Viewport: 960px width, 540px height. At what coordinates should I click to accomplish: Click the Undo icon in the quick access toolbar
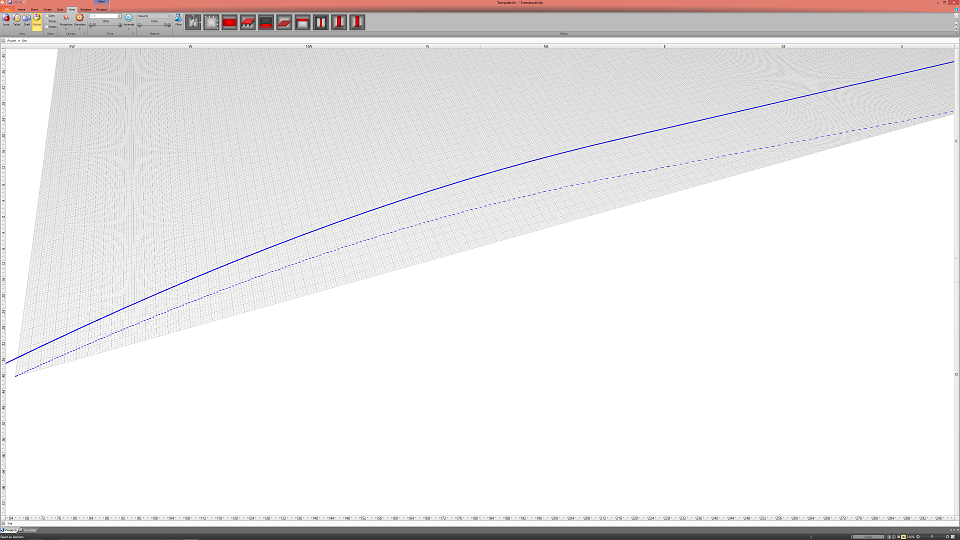pos(16,2)
